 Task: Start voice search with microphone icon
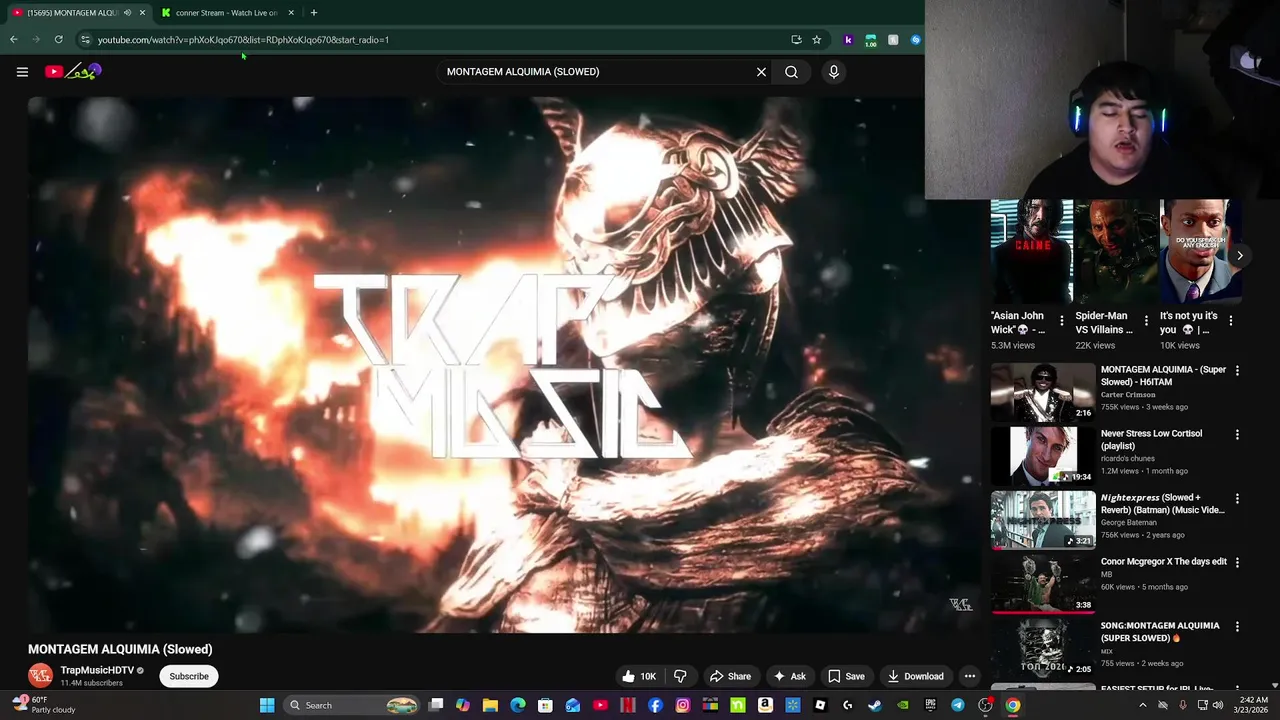point(833,72)
